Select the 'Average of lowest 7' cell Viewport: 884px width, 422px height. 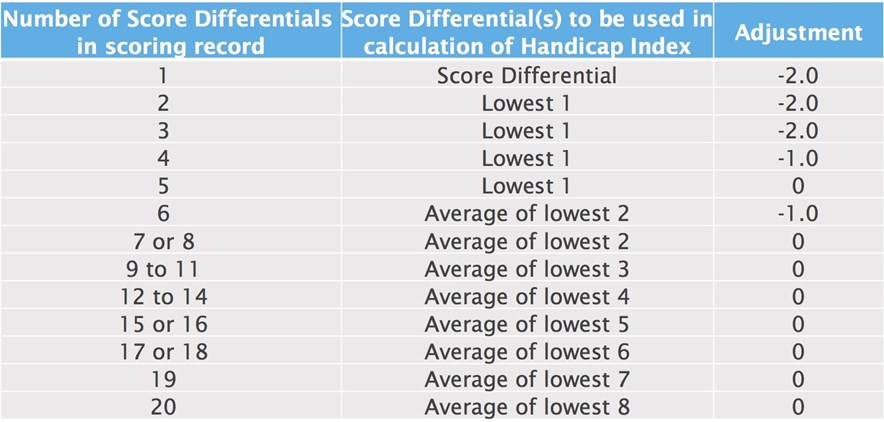tap(527, 380)
